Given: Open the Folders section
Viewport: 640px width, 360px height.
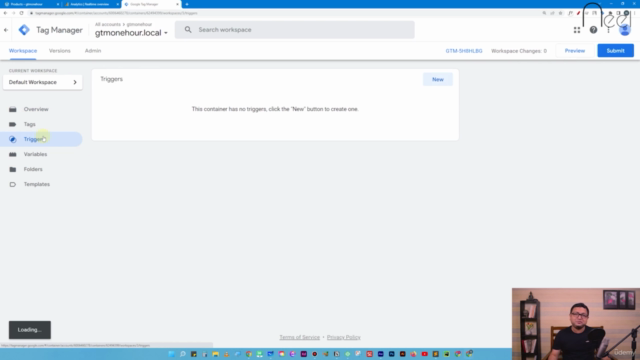Looking at the screenshot, I should click(33, 169).
